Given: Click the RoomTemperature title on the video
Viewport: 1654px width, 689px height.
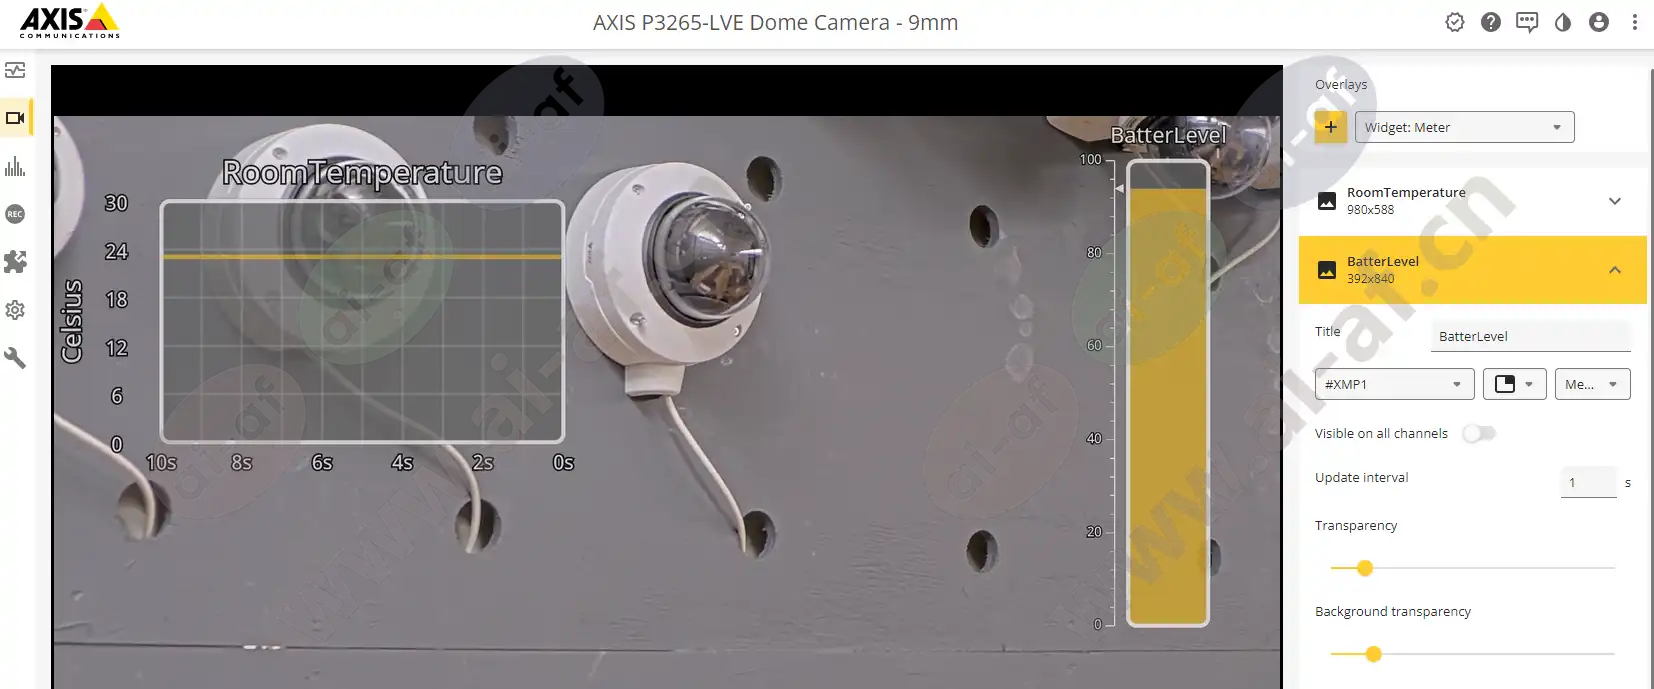Looking at the screenshot, I should click(x=362, y=172).
